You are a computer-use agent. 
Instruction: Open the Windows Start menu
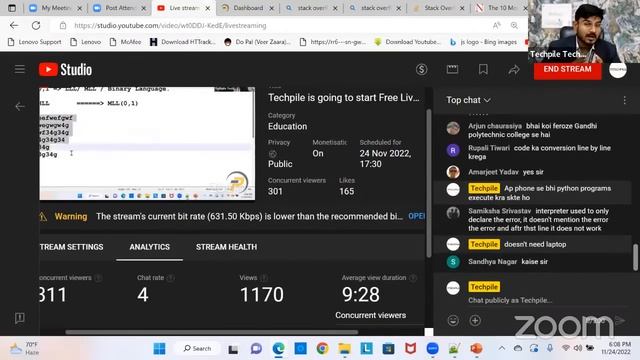pyautogui.click(x=159, y=349)
